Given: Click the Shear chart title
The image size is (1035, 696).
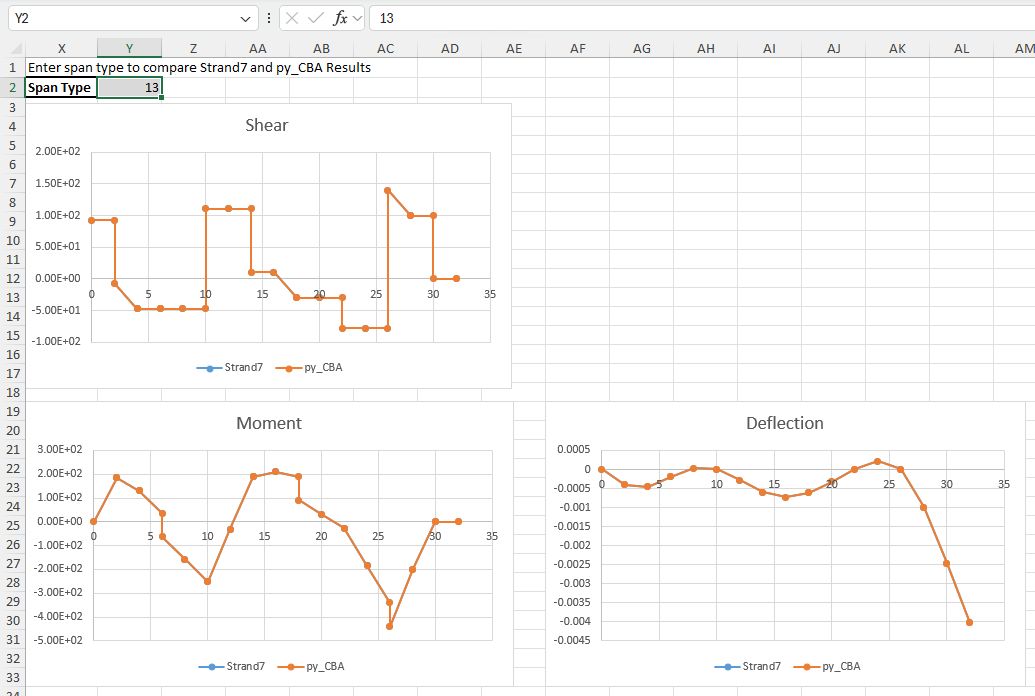Looking at the screenshot, I should click(267, 125).
